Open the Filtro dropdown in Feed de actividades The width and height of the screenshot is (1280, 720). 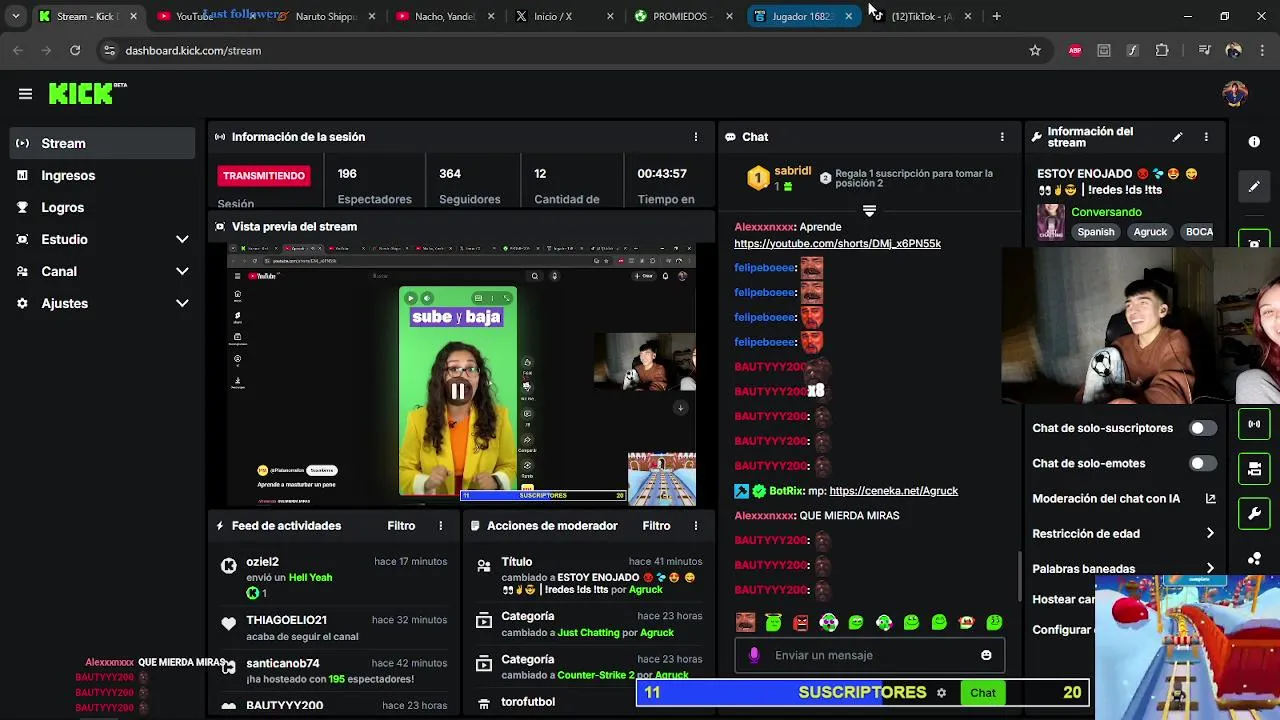[x=401, y=526]
